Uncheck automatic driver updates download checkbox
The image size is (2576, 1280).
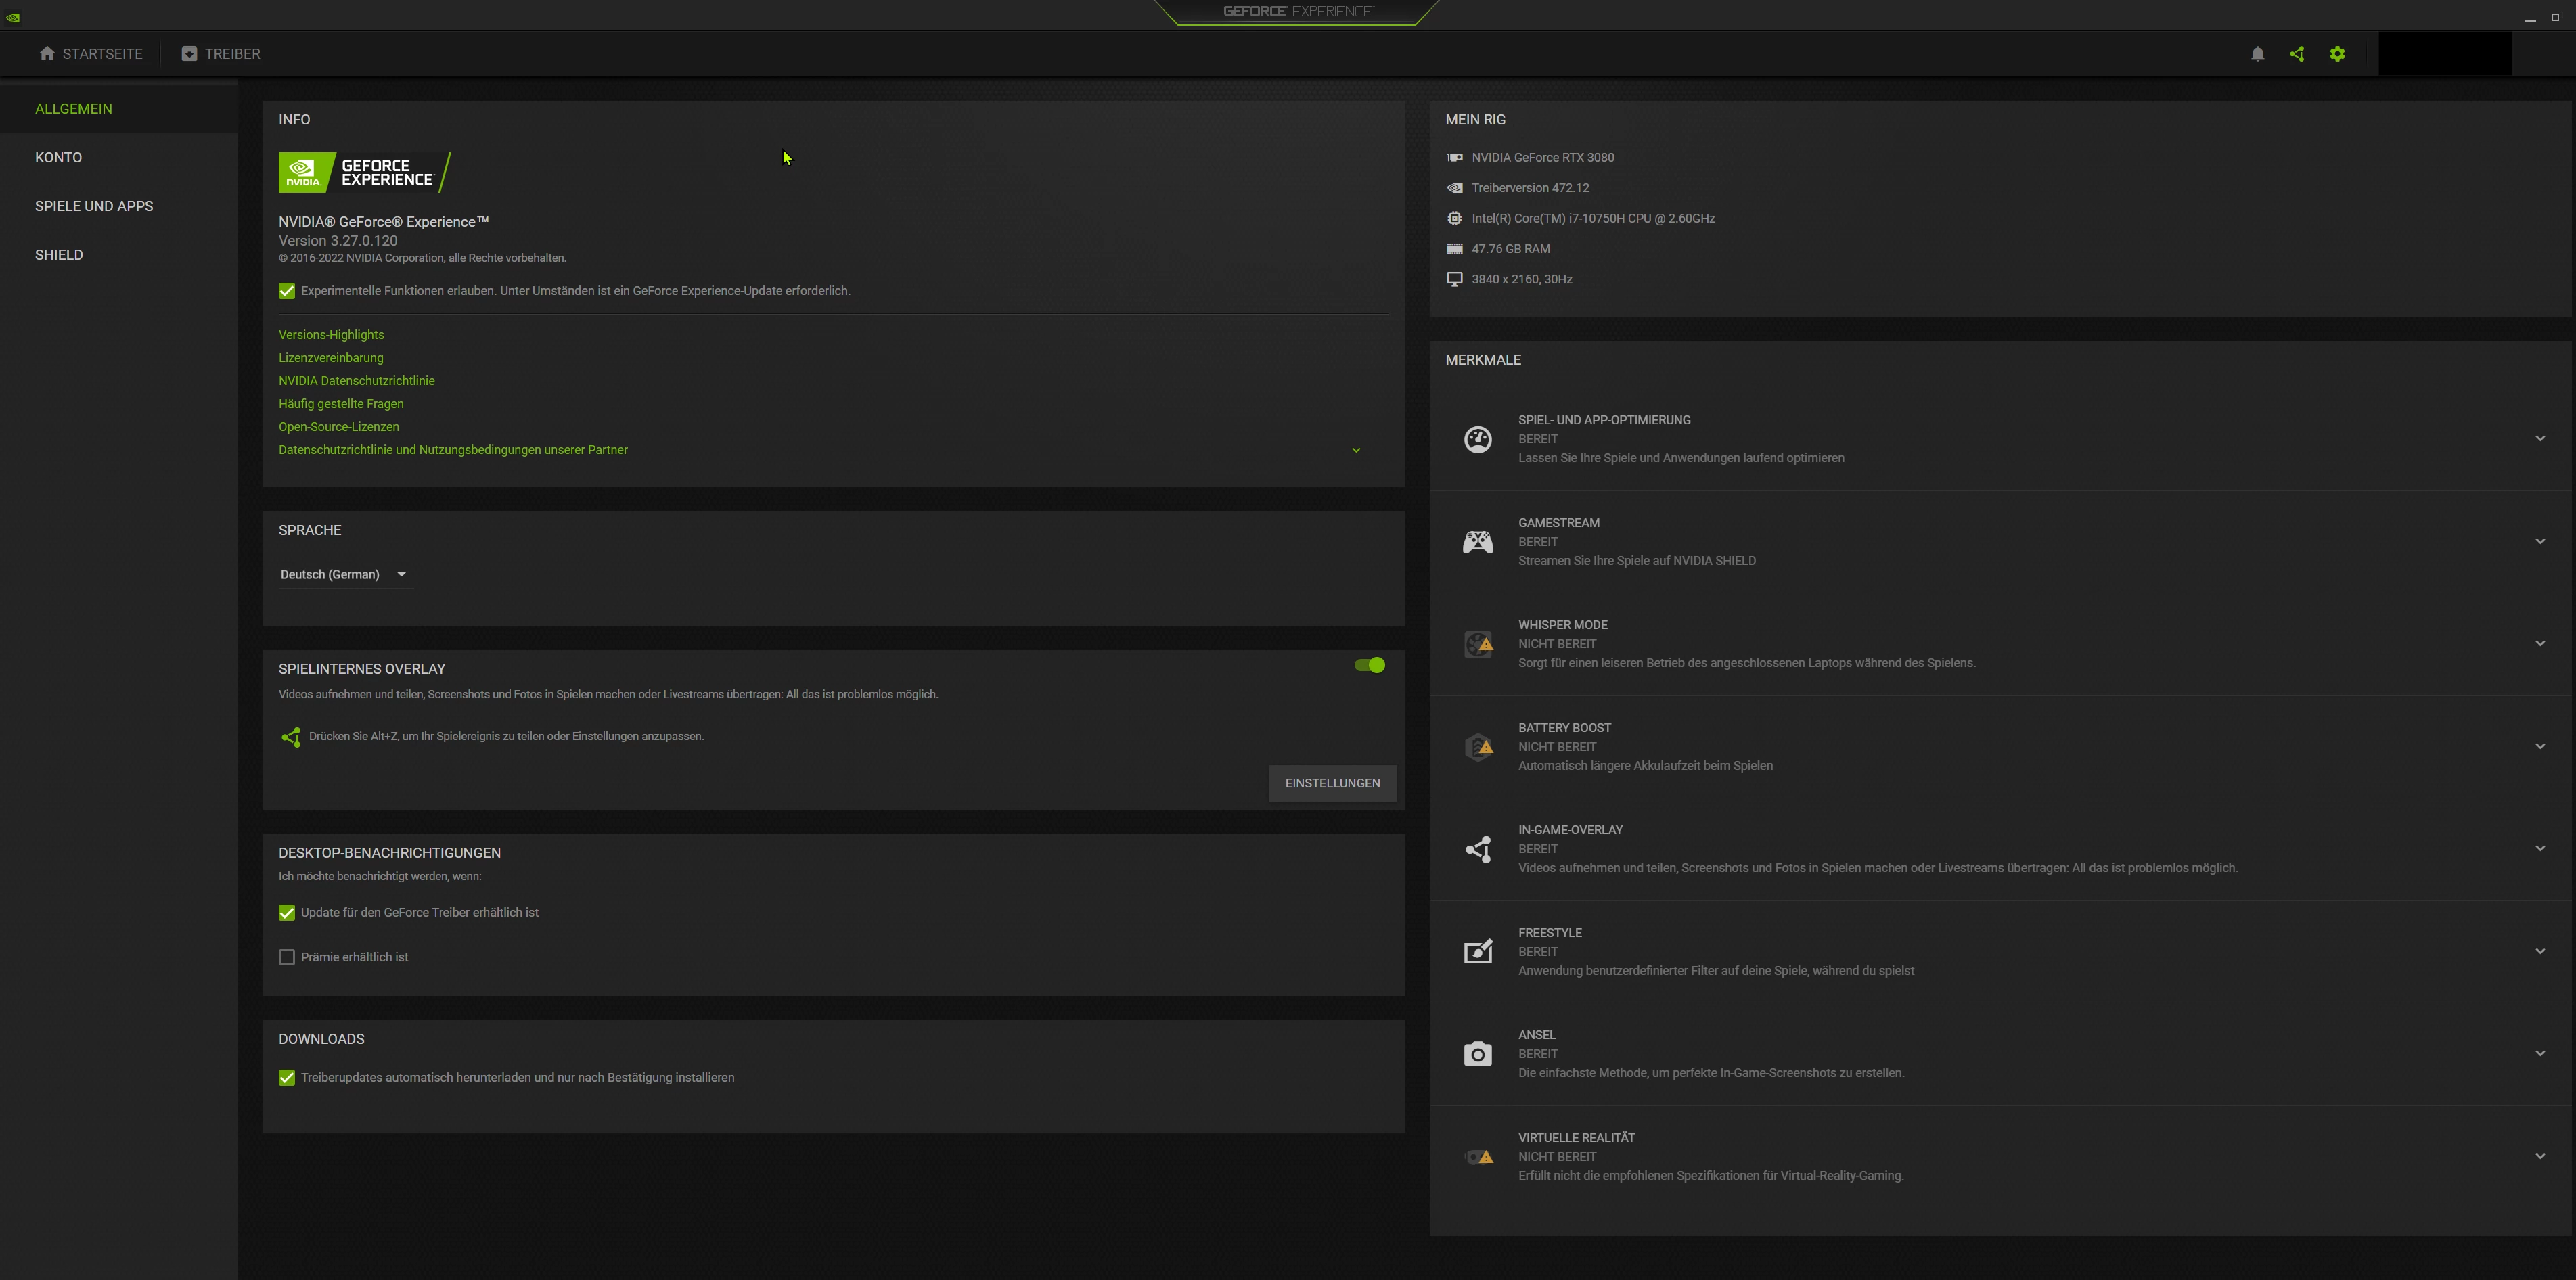pos(287,1078)
